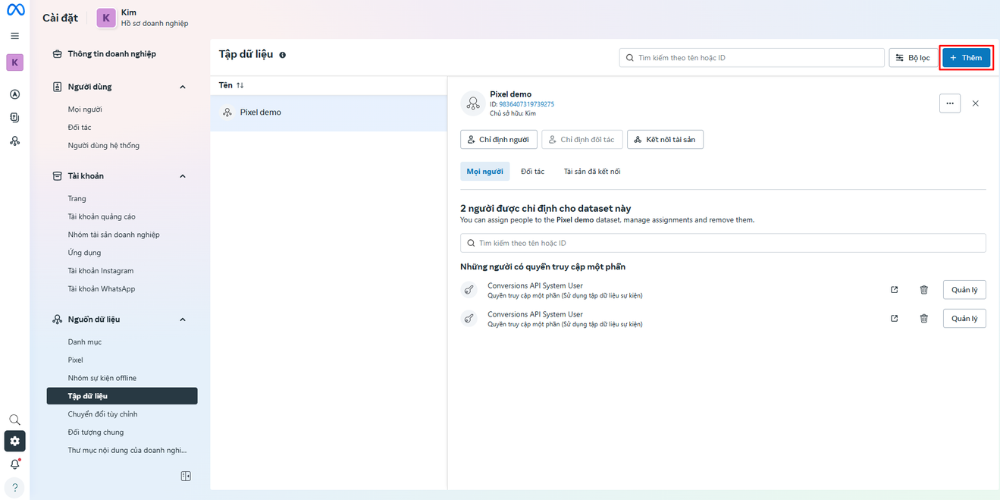Delete the second Conversions API System User

tap(923, 318)
